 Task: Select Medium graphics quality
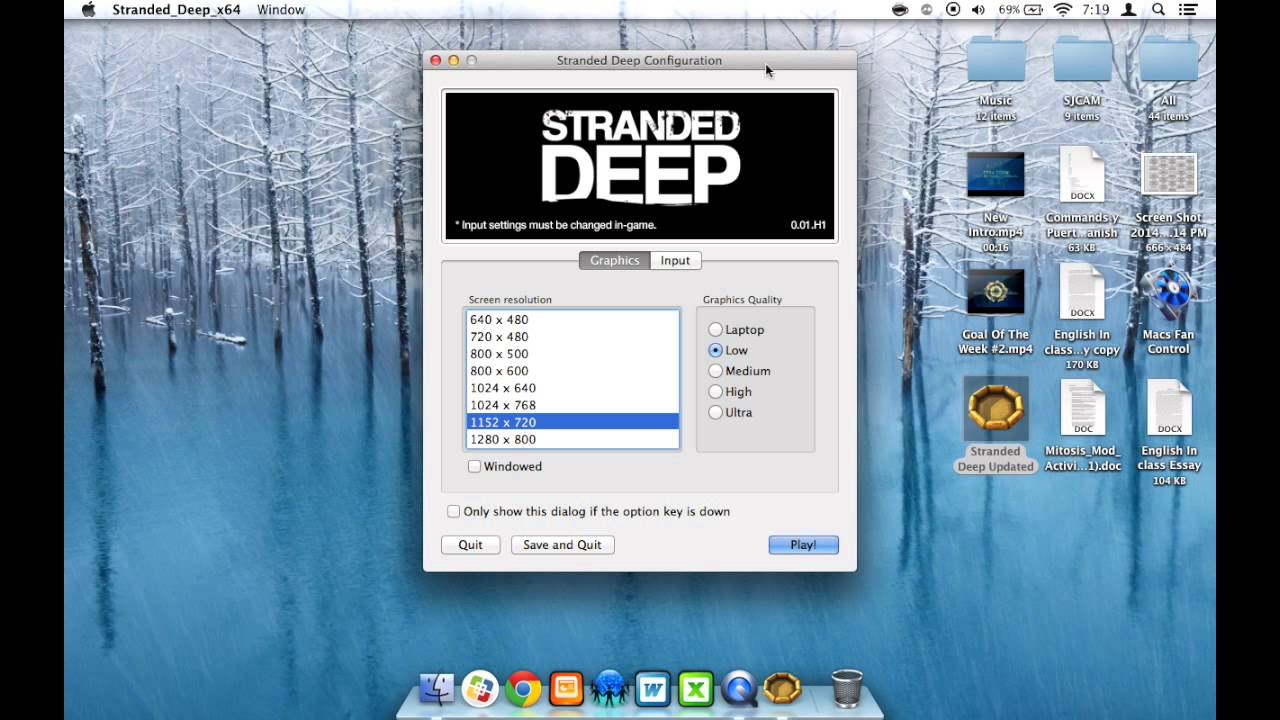point(715,371)
